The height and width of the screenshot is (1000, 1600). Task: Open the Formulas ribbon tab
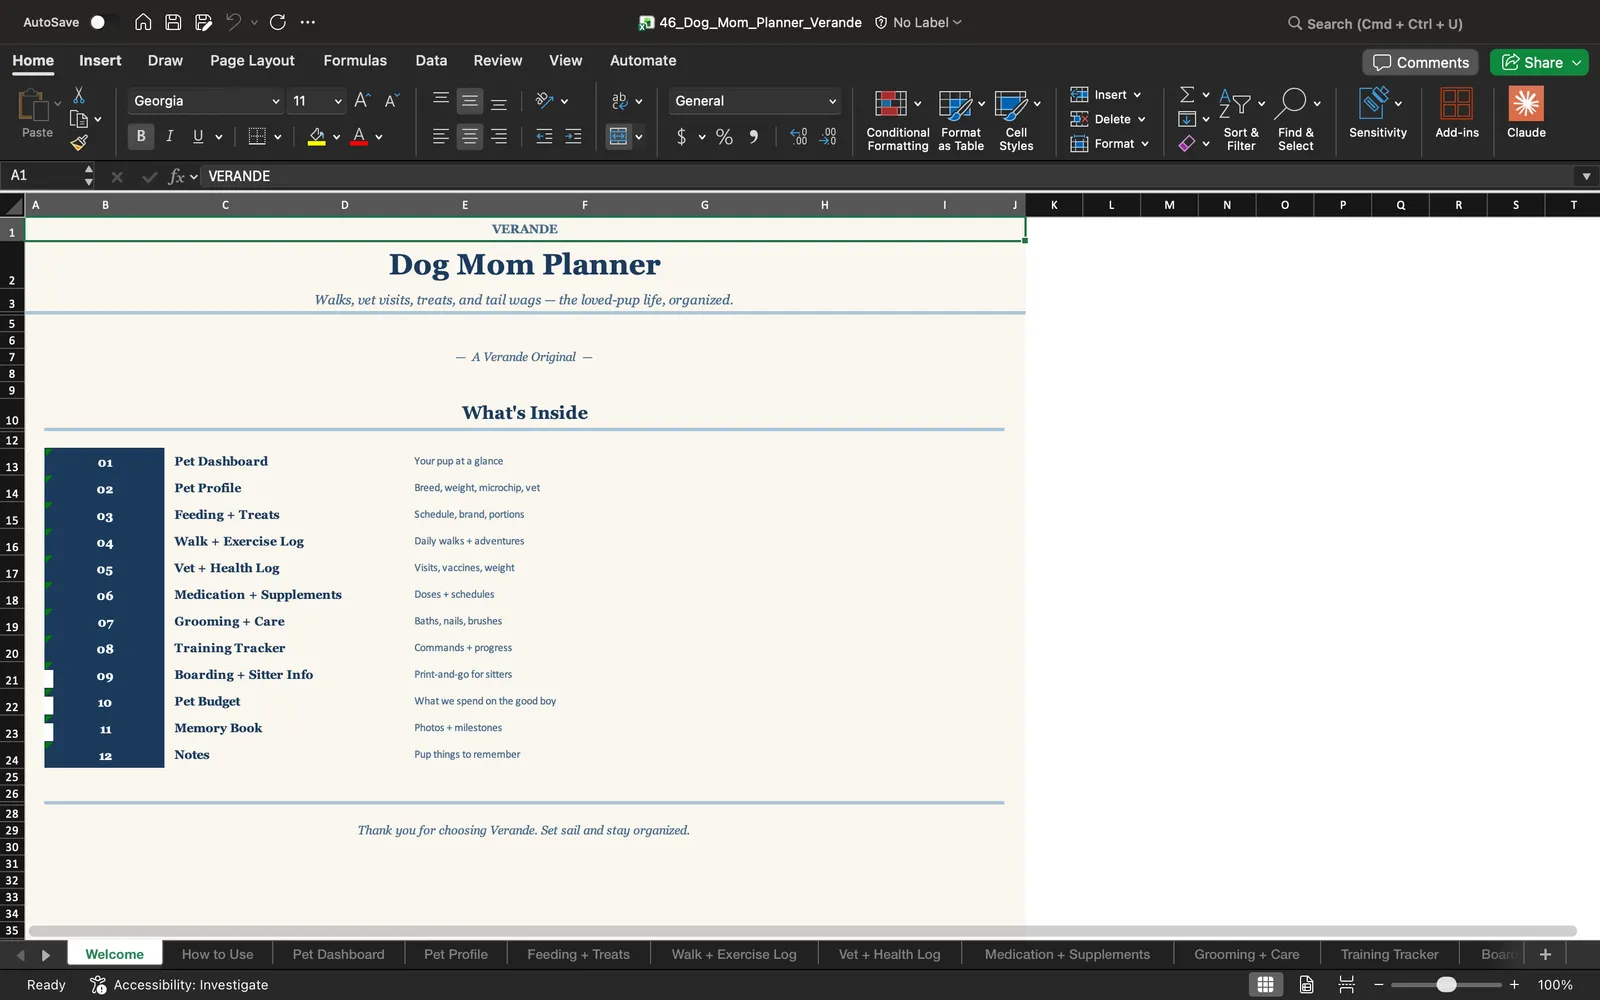(x=355, y=60)
